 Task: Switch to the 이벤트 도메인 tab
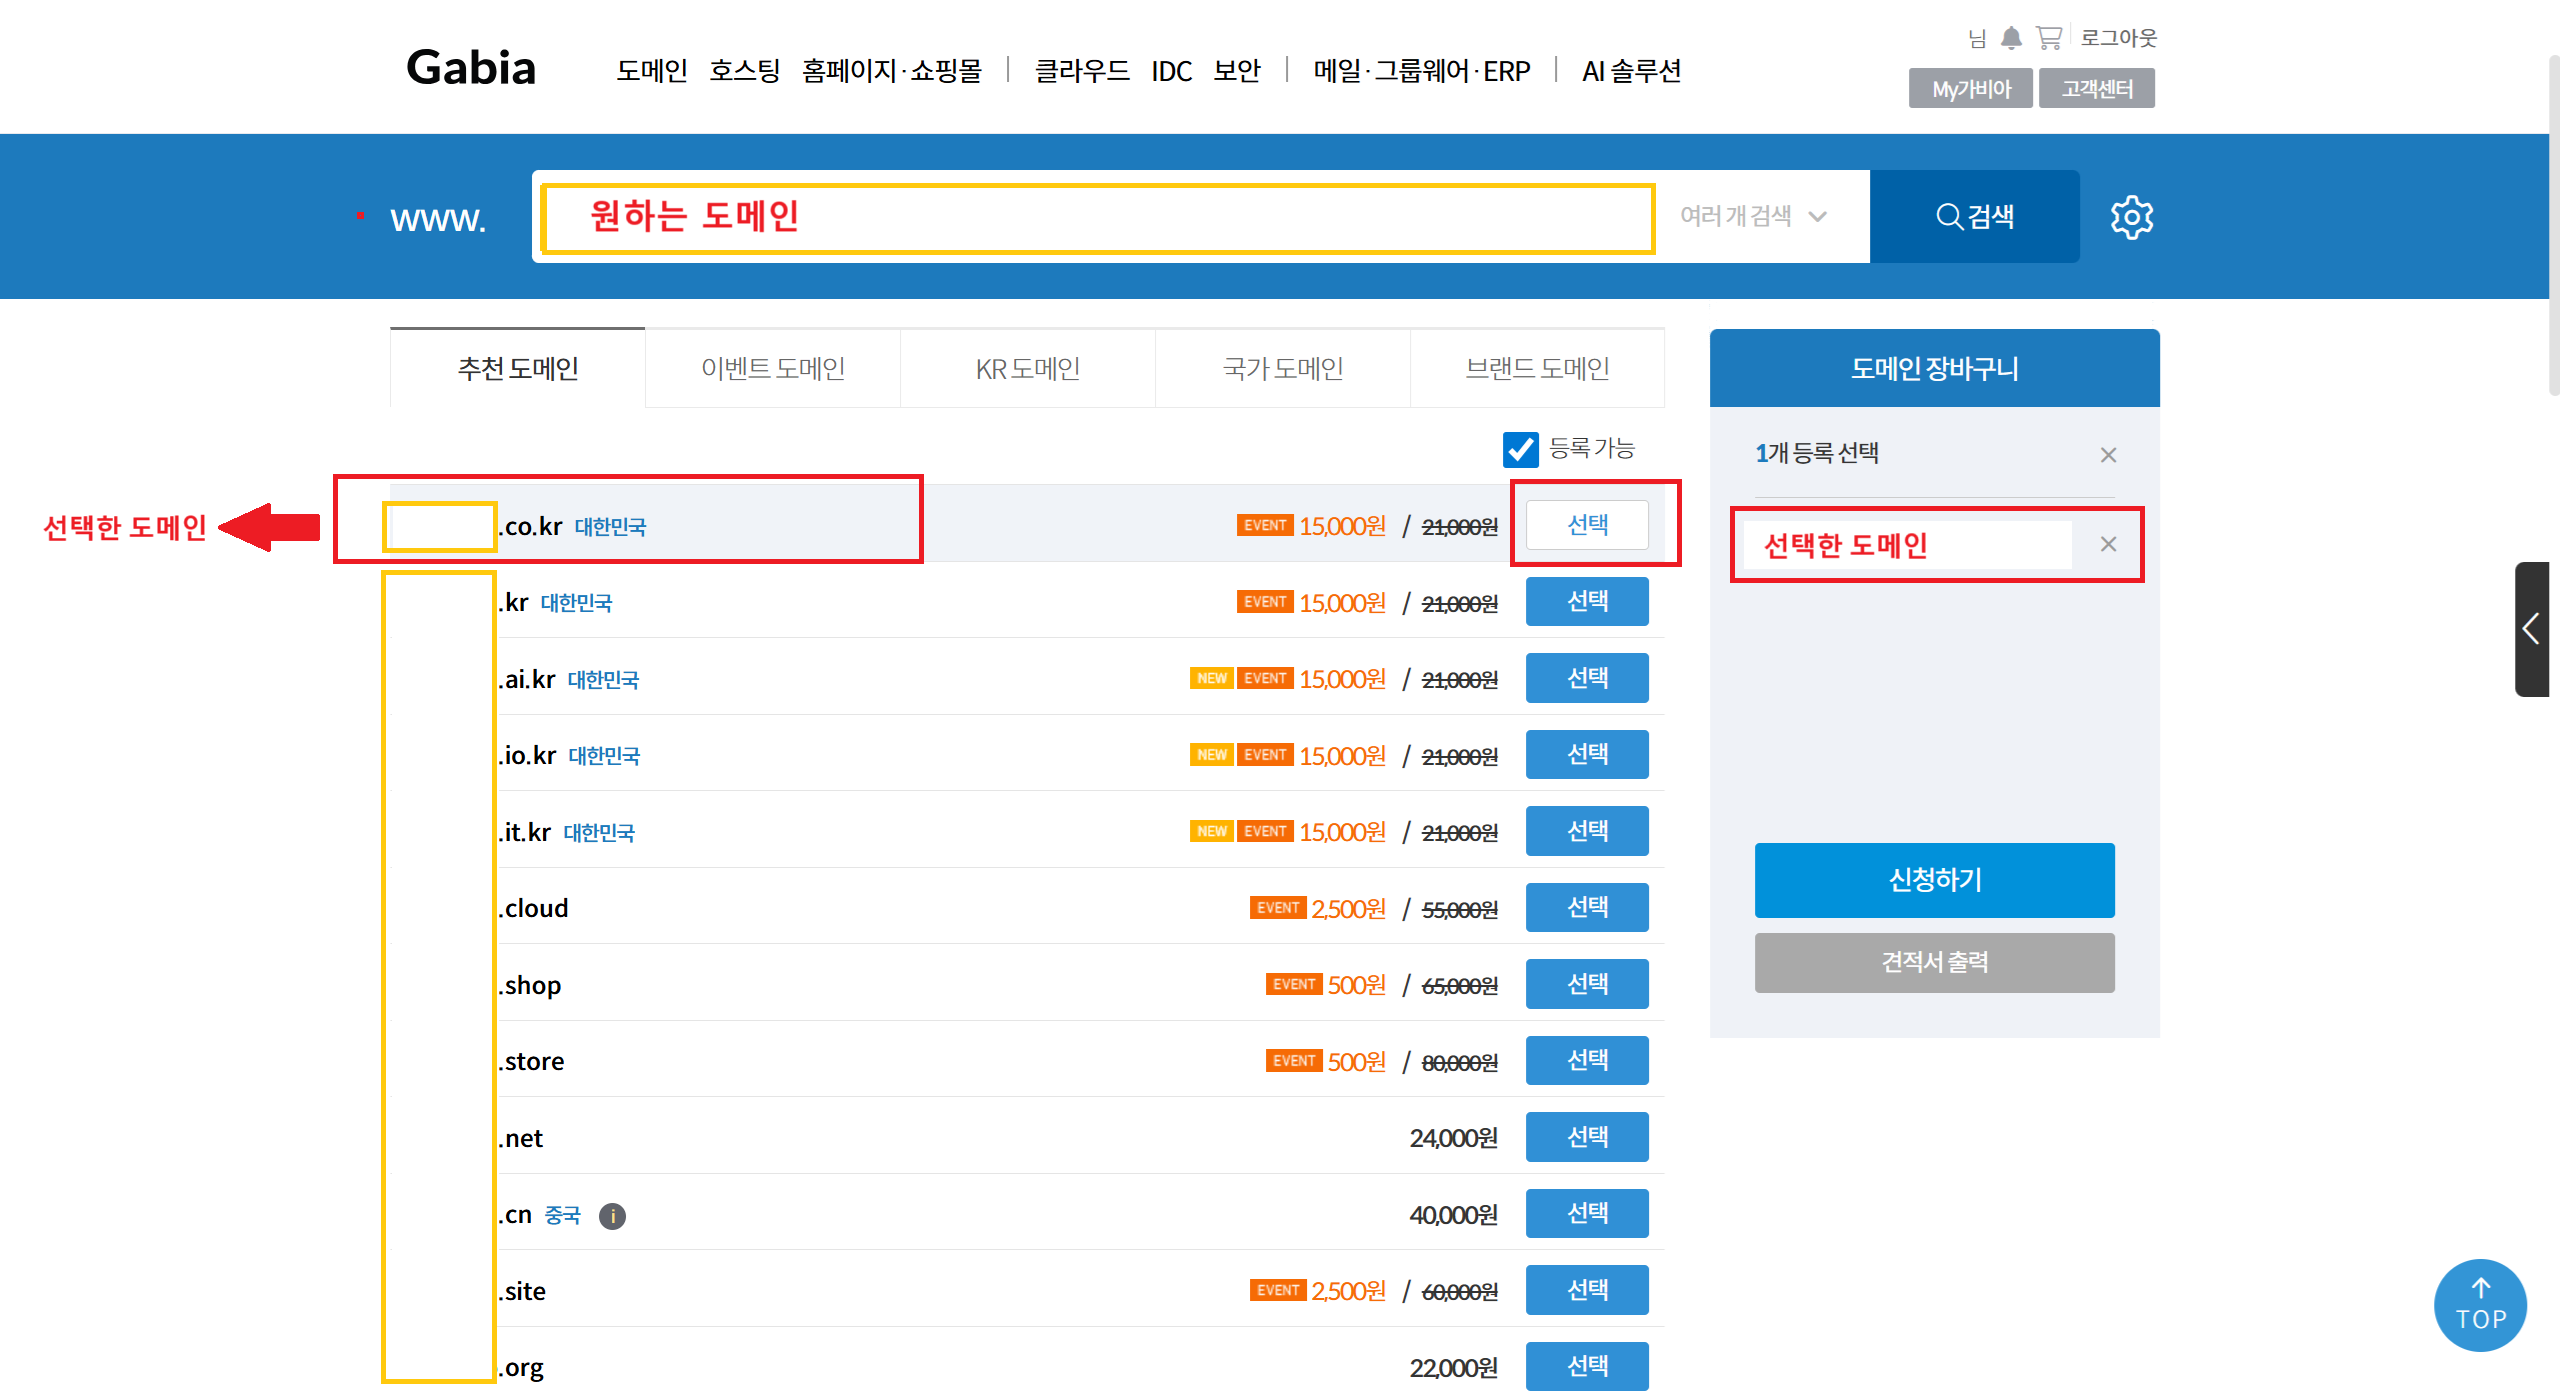[x=772, y=368]
